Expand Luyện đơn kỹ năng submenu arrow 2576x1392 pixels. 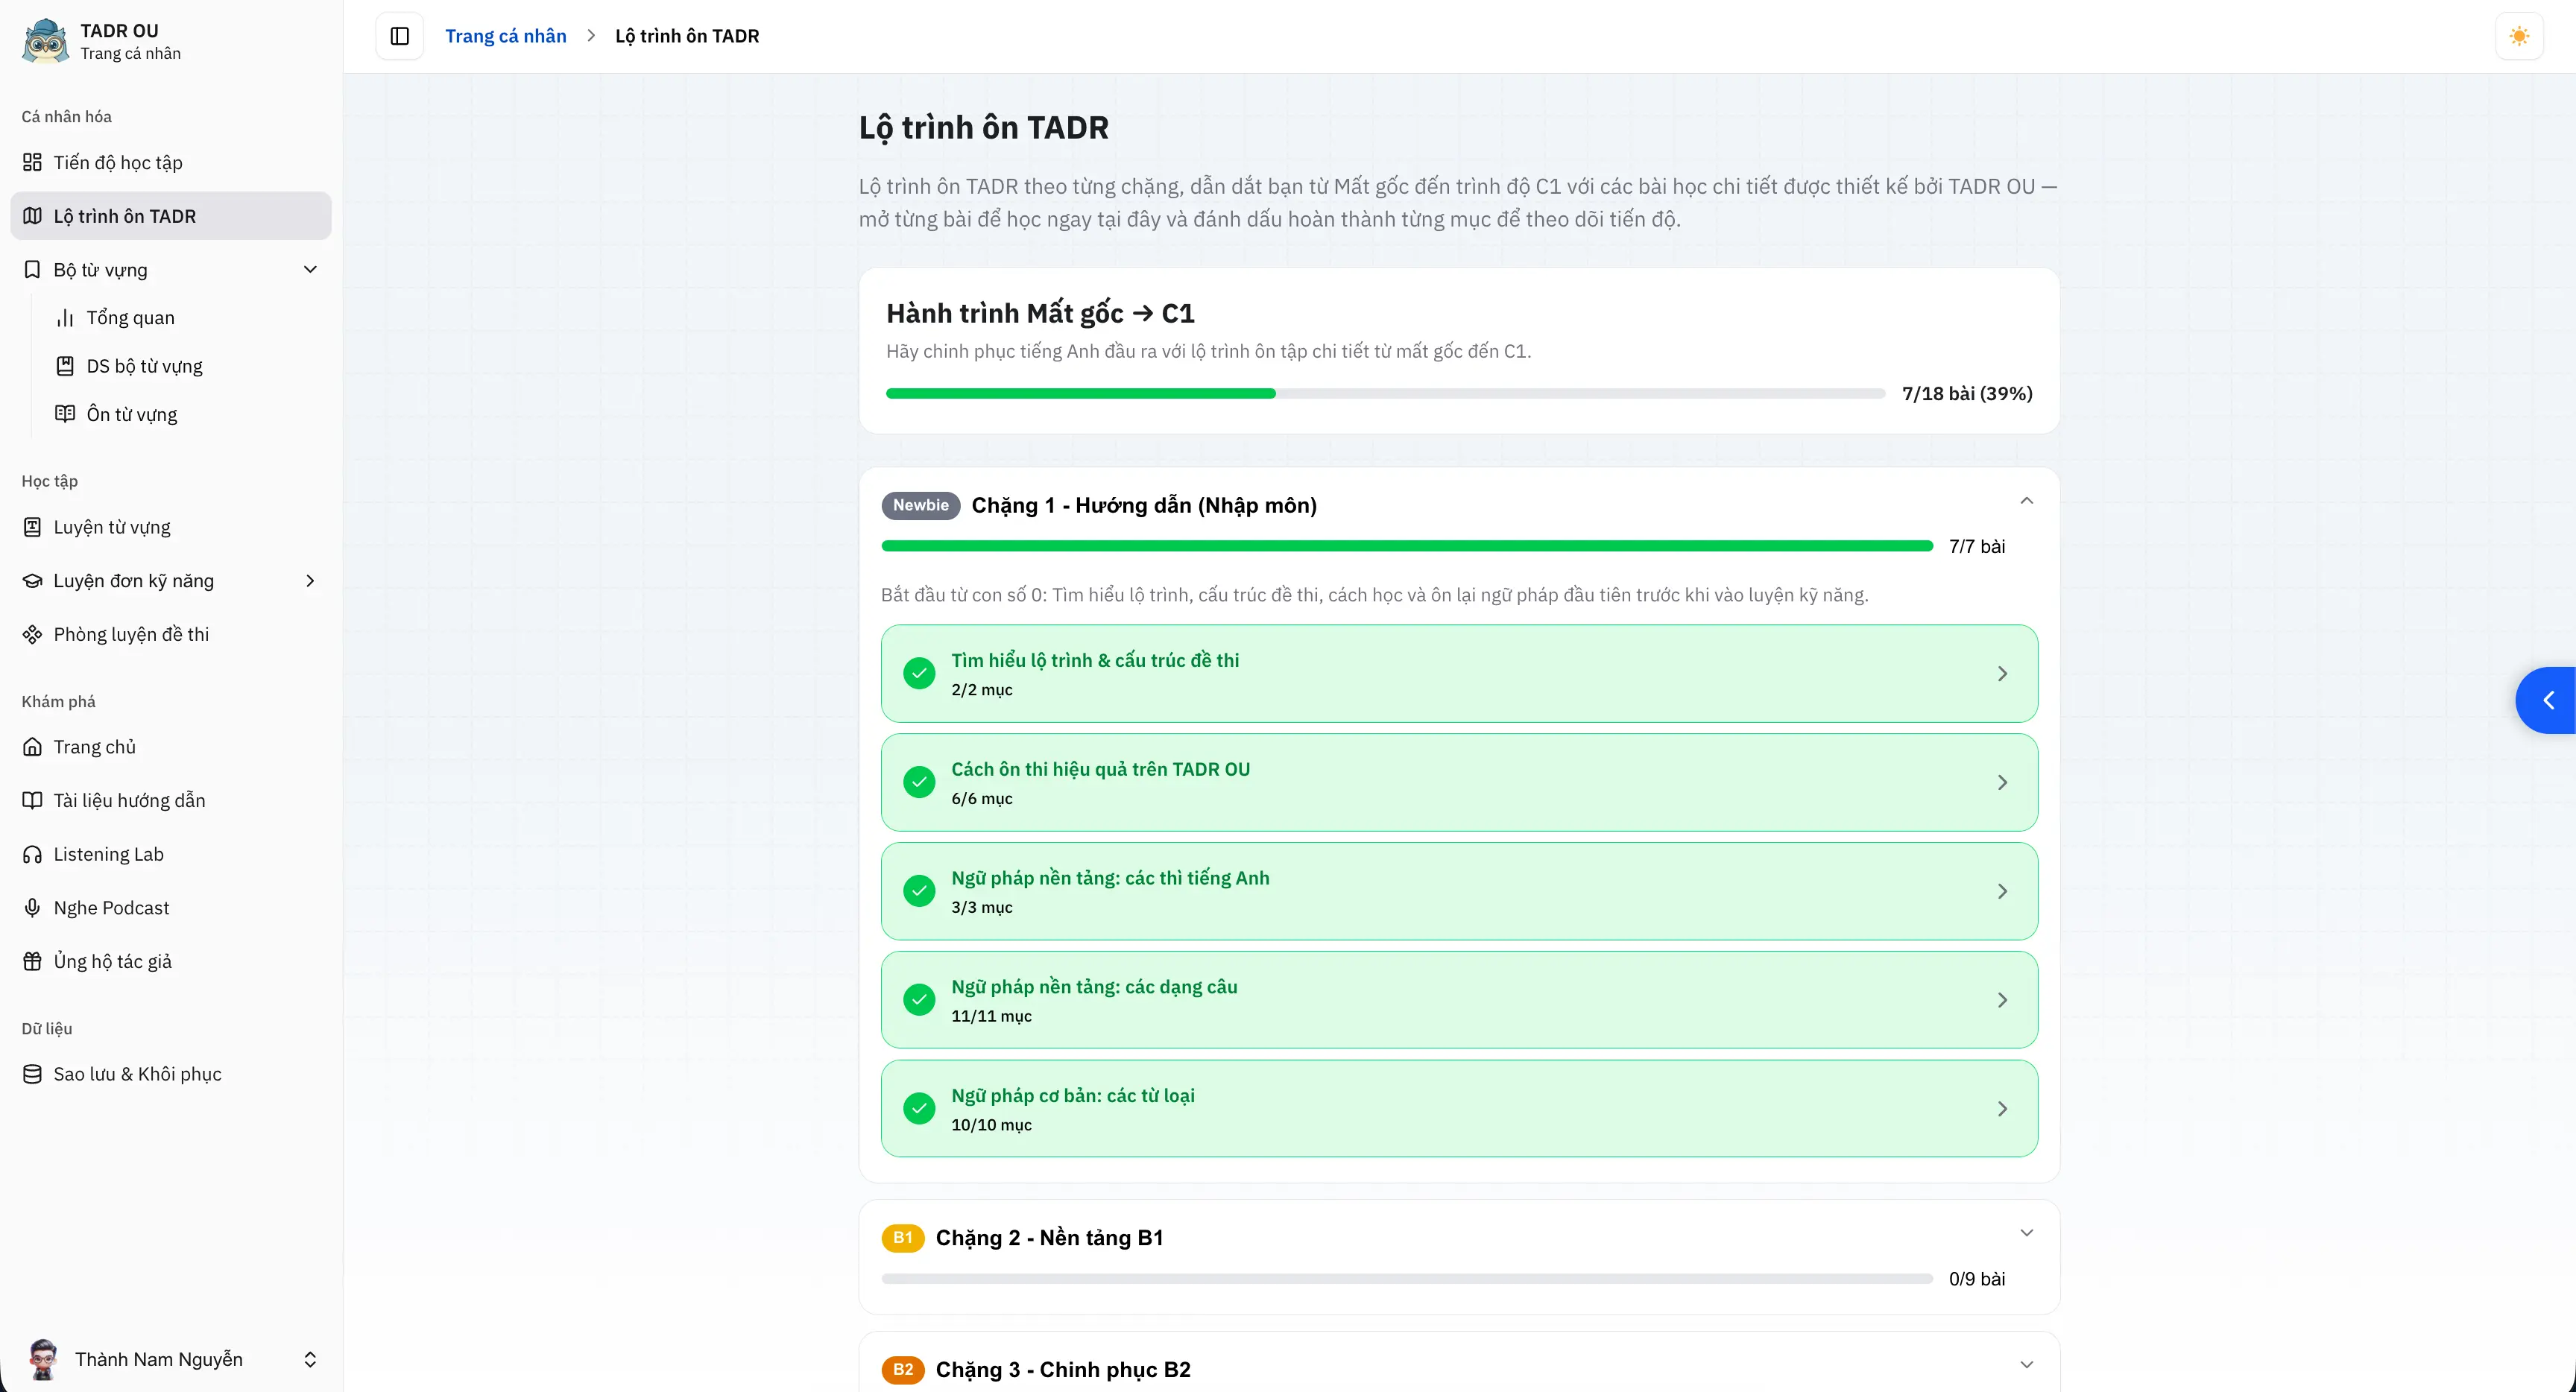click(310, 581)
